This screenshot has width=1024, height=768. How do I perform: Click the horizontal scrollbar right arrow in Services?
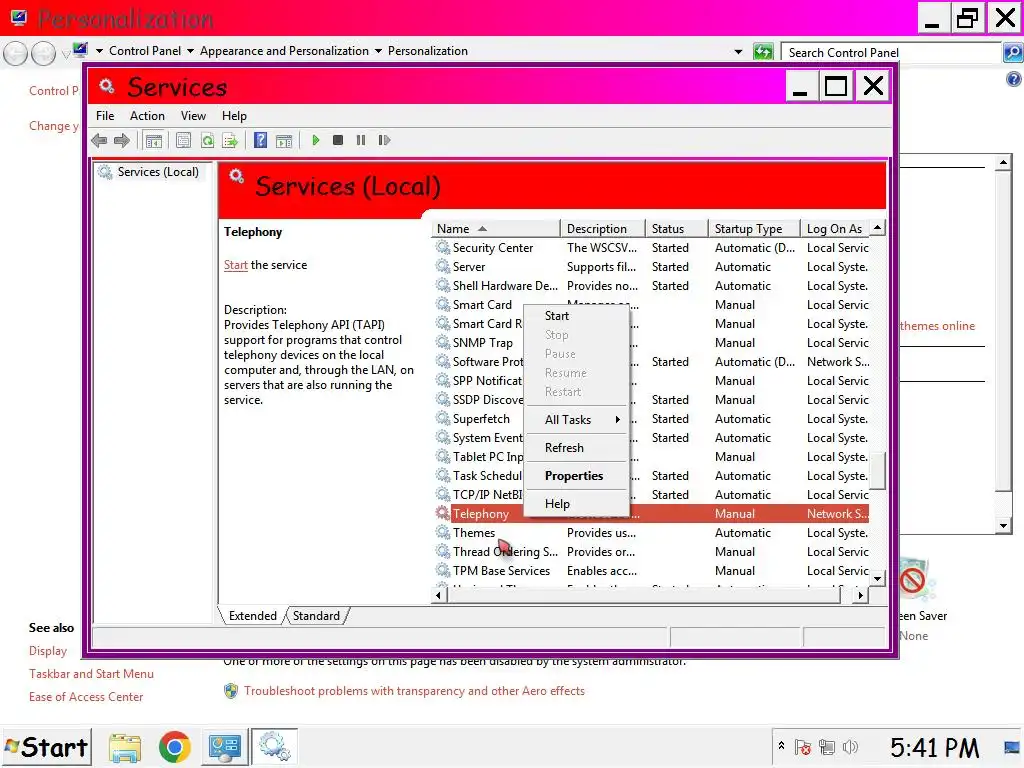click(x=861, y=595)
